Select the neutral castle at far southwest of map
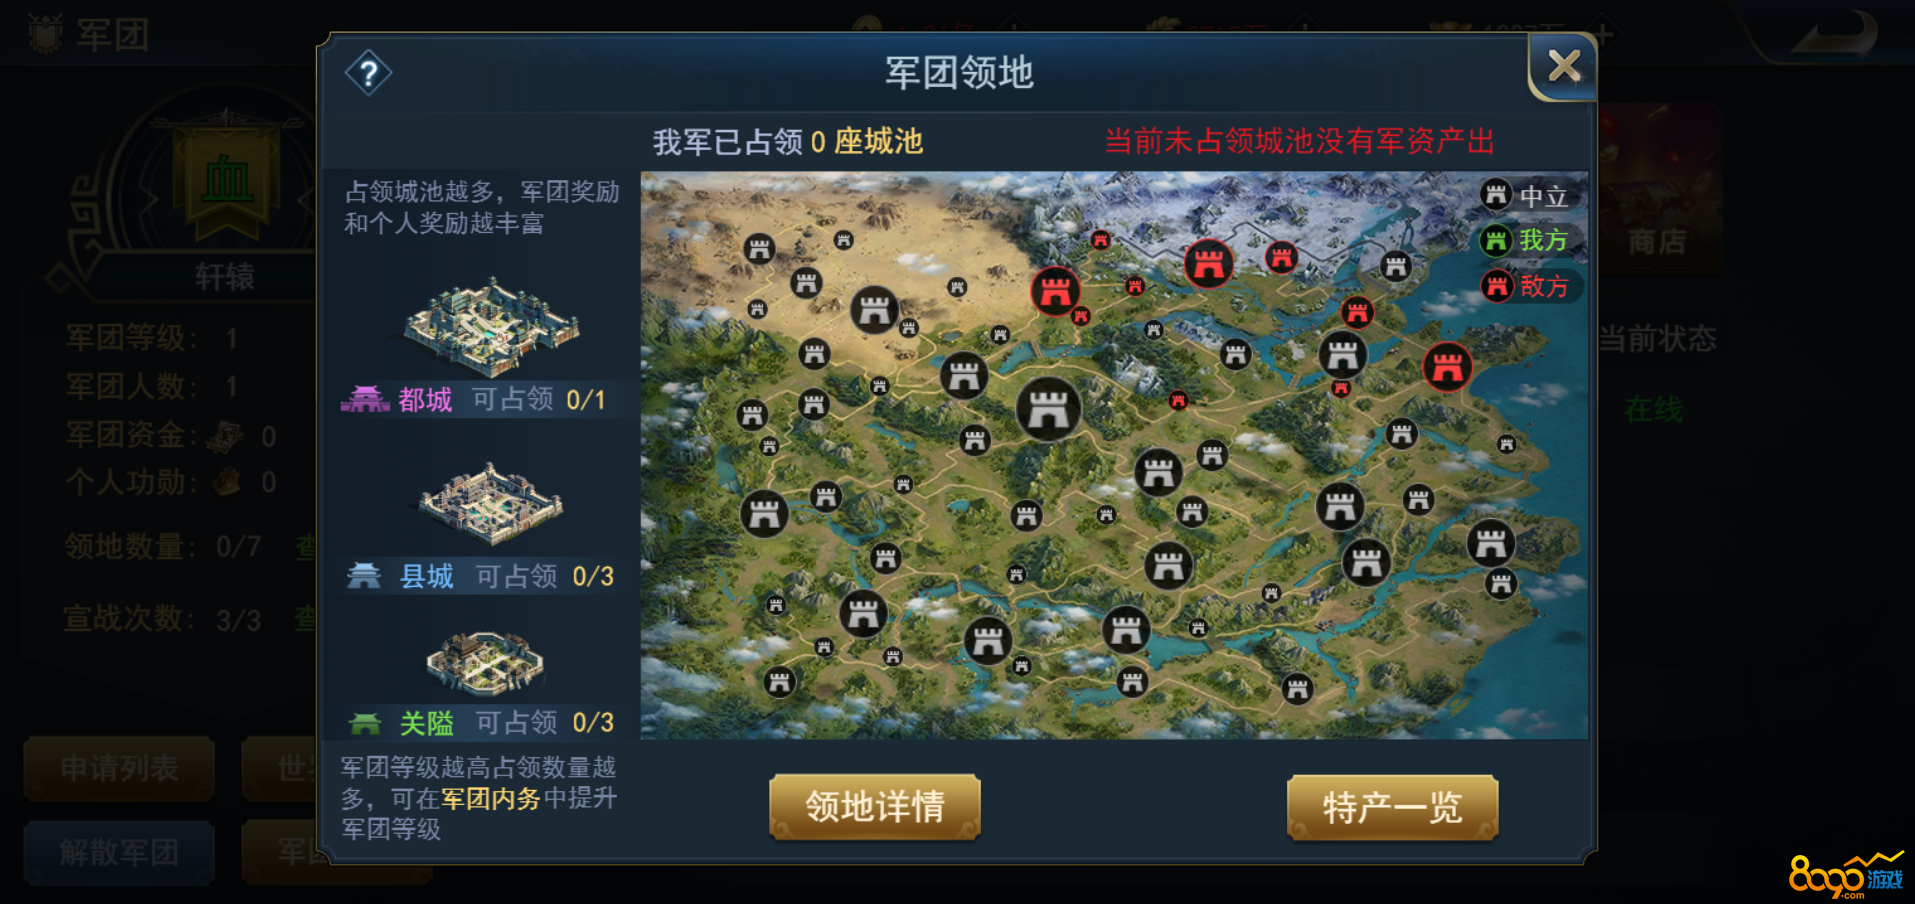1915x904 pixels. (x=779, y=682)
